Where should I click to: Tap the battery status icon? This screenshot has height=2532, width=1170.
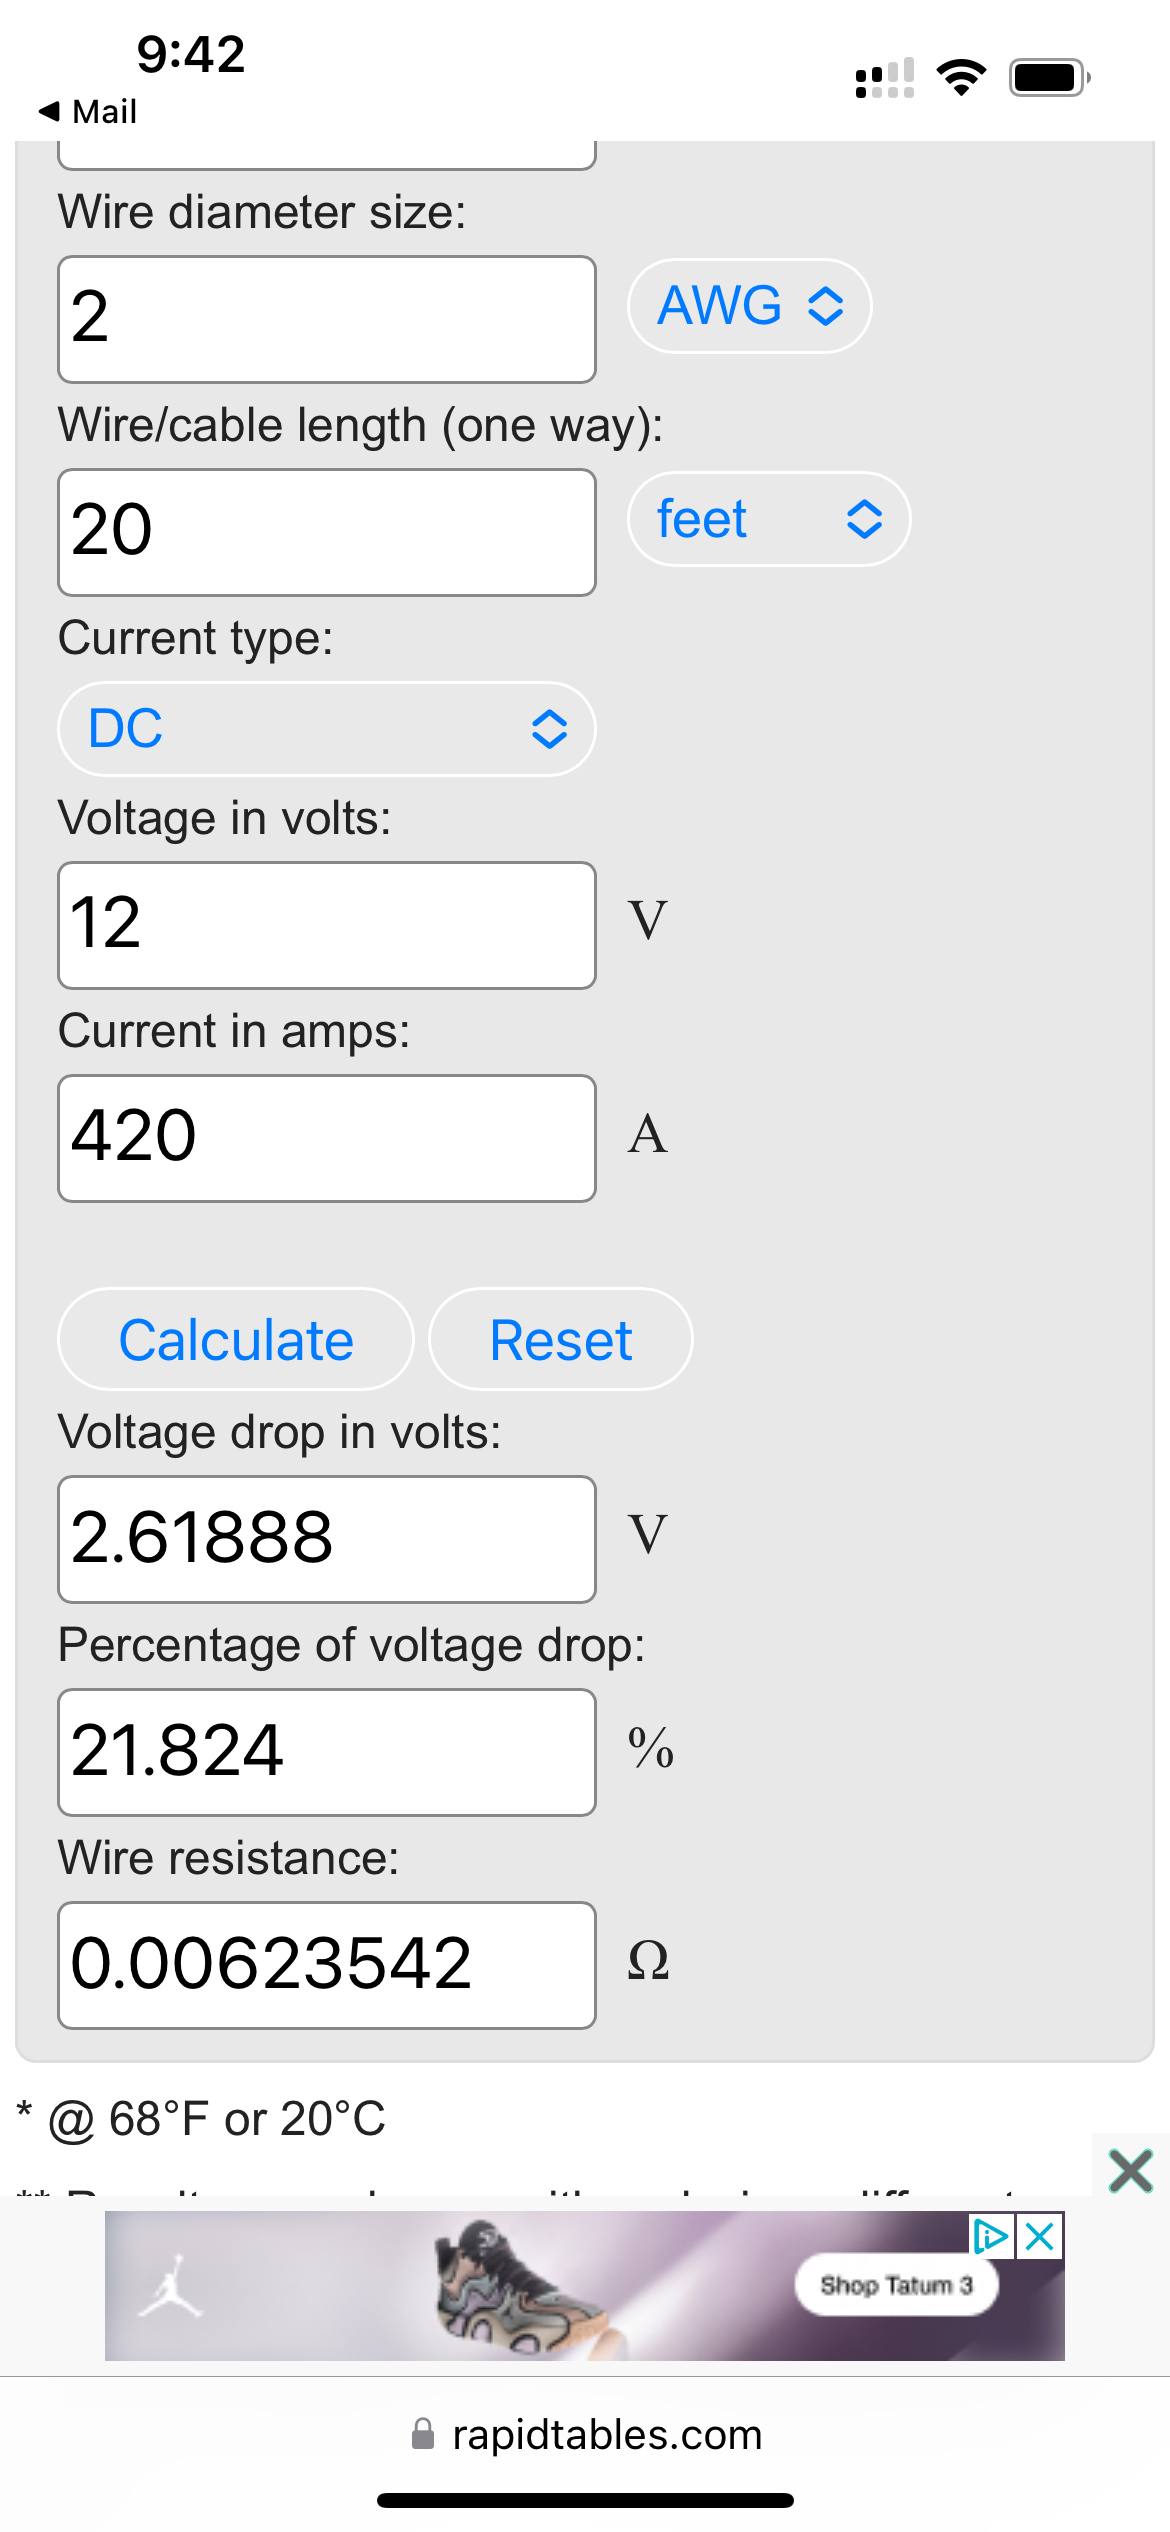pos(1049,77)
